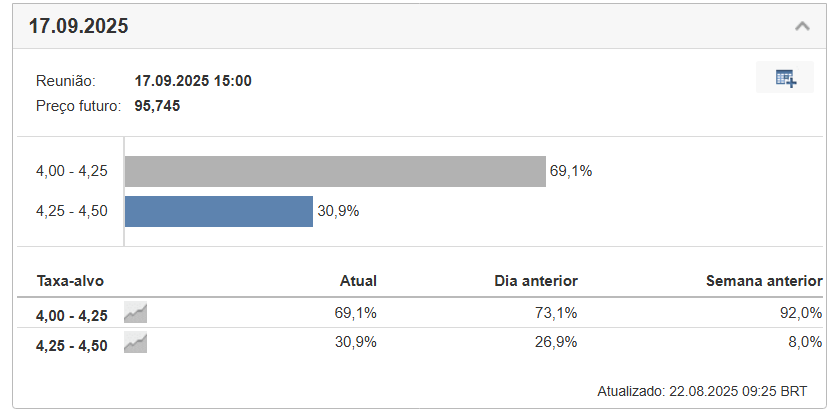Open chart icon for 4,25 - 4,50 row

(x=135, y=343)
